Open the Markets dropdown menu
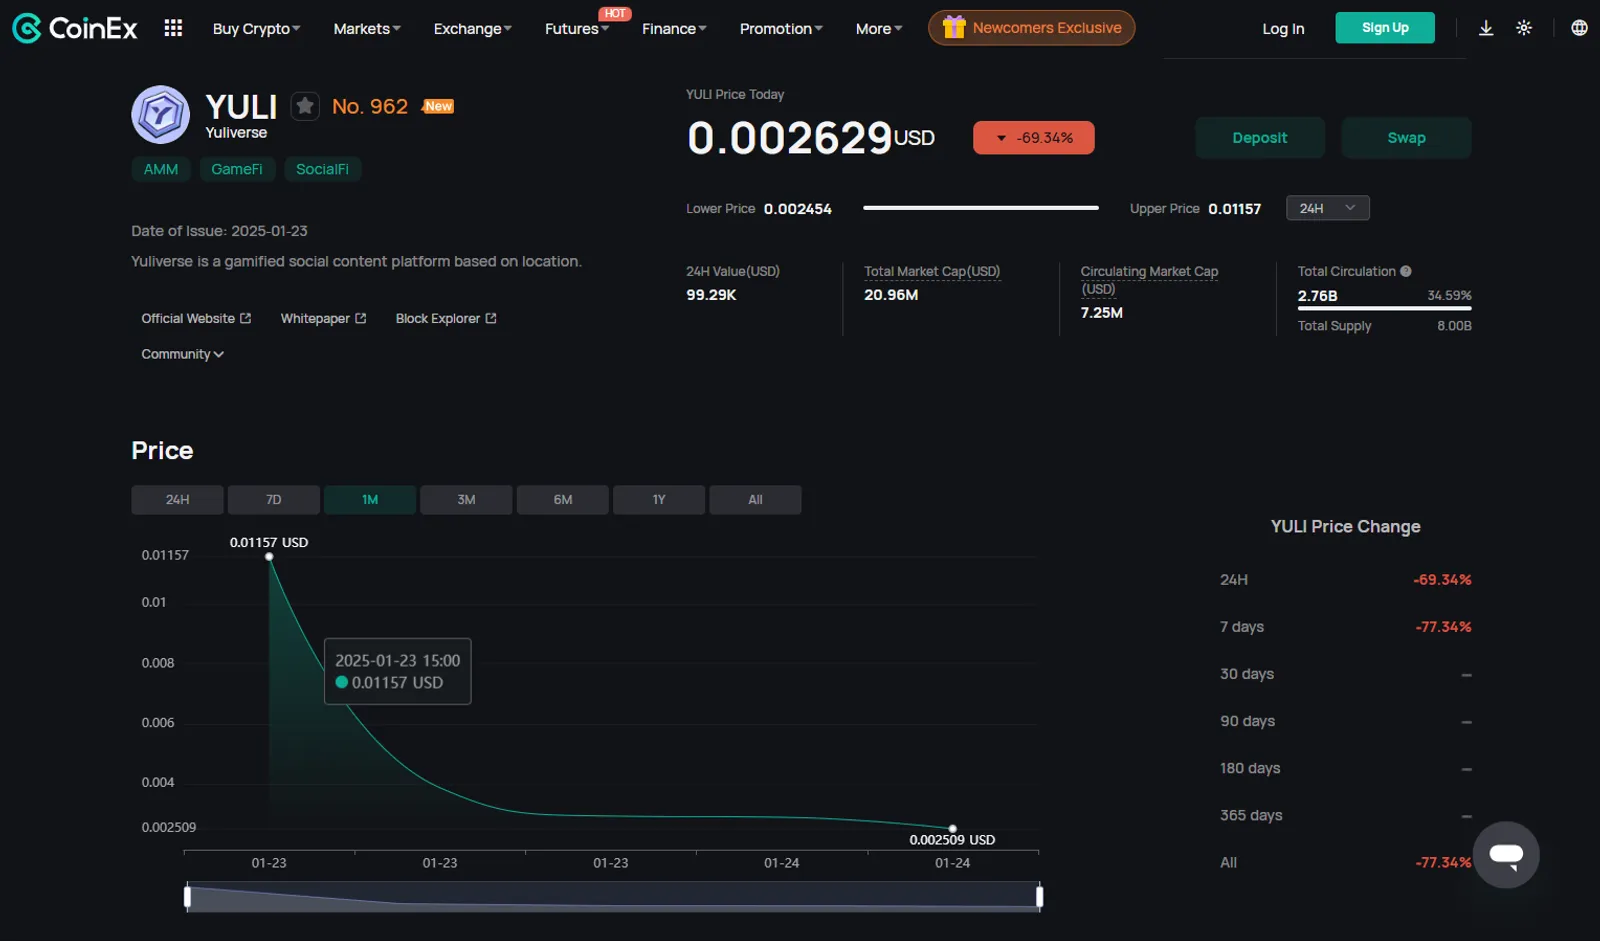The width and height of the screenshot is (1600, 941). 367,29
